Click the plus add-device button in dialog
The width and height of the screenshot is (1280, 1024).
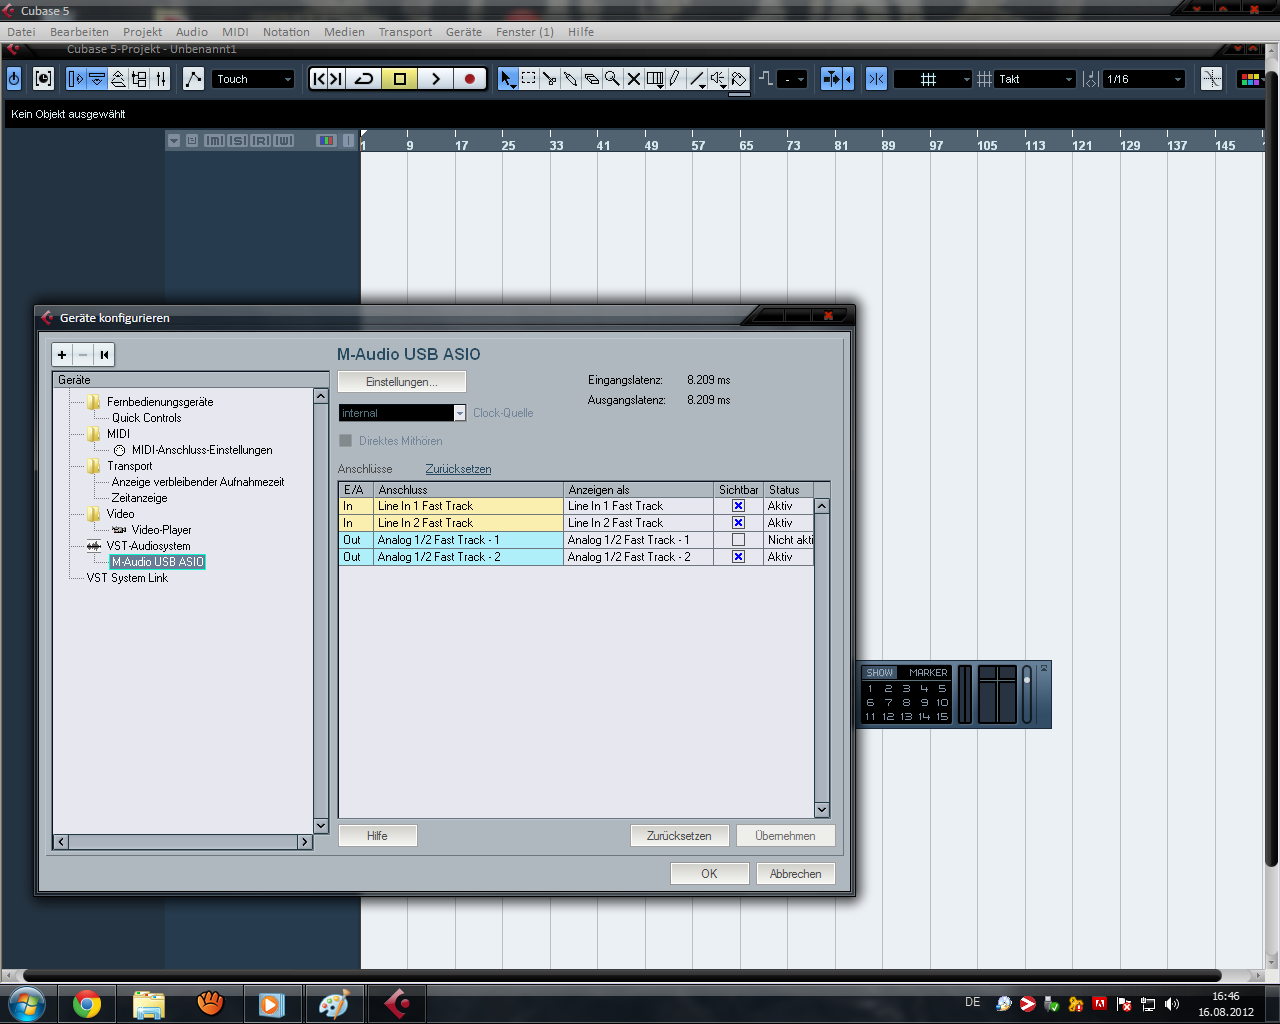[x=62, y=354]
